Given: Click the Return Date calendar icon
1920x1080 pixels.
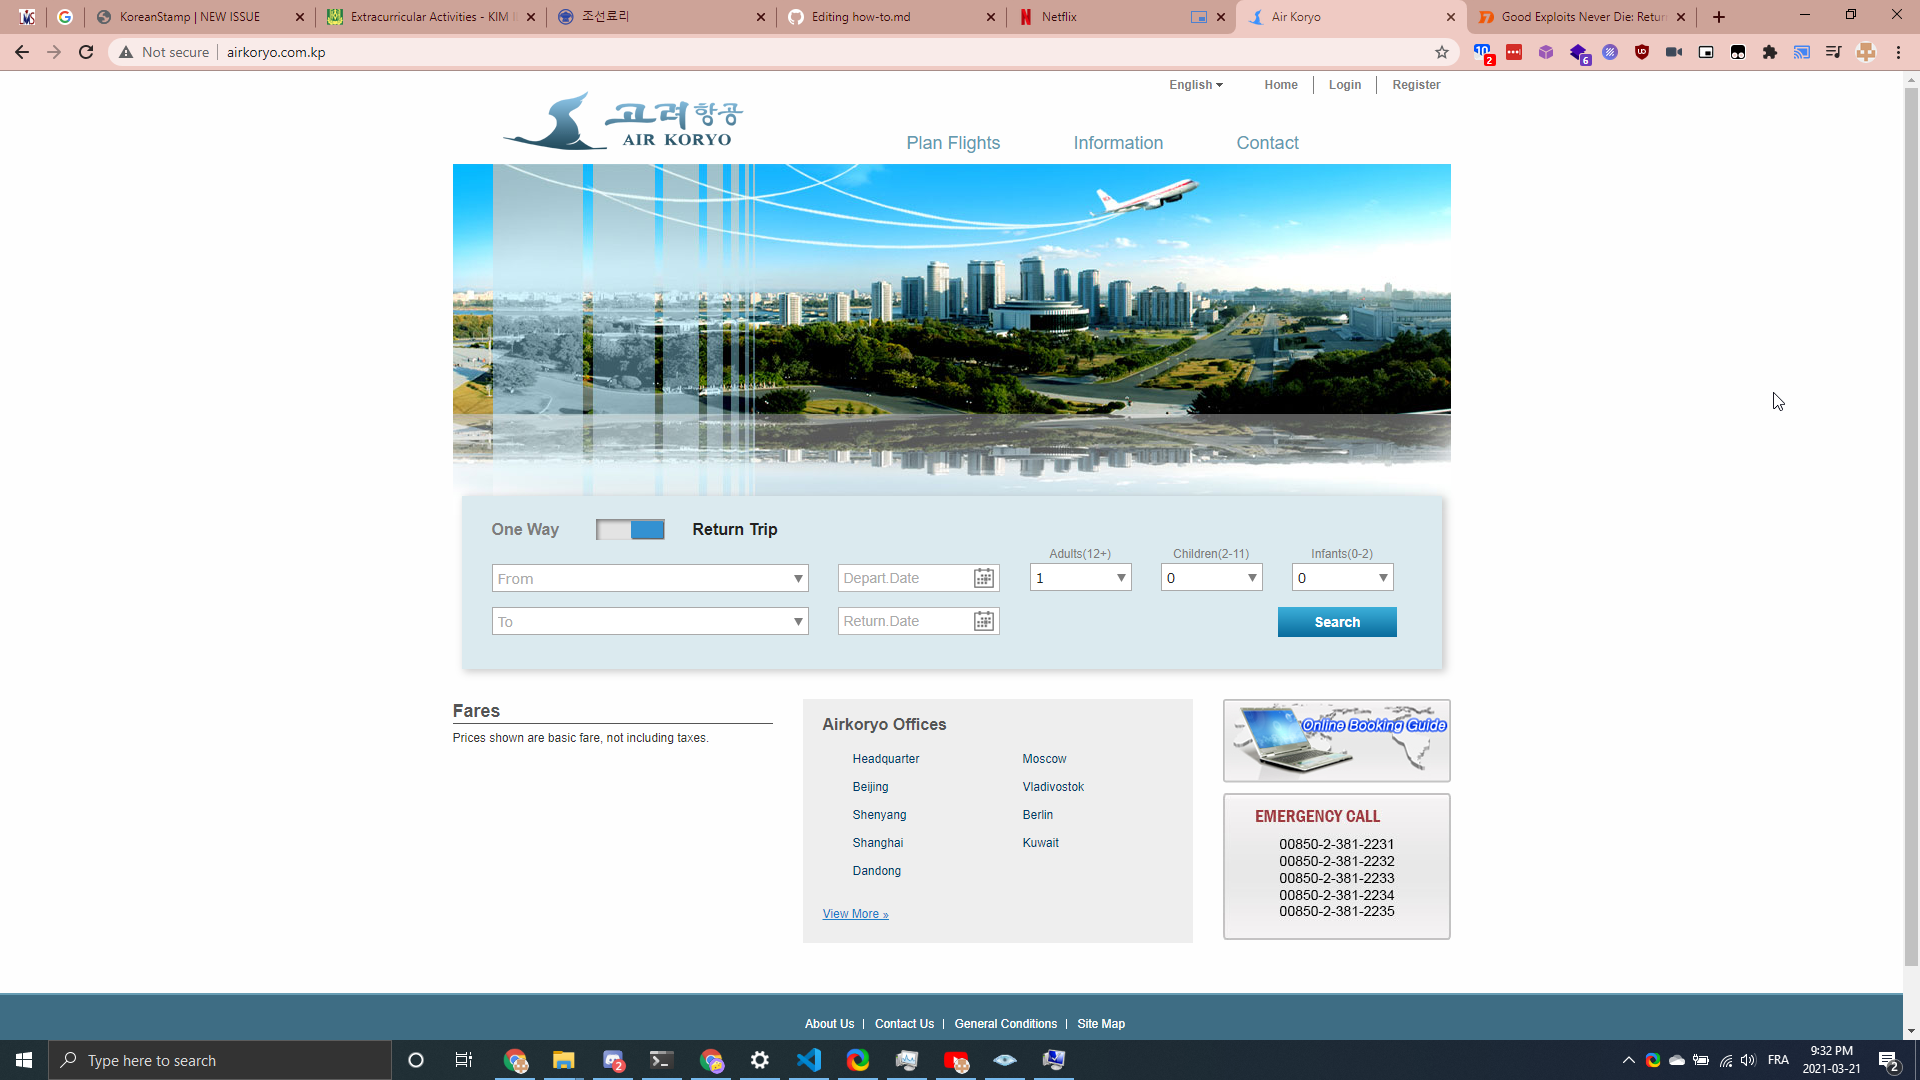Looking at the screenshot, I should click(984, 621).
